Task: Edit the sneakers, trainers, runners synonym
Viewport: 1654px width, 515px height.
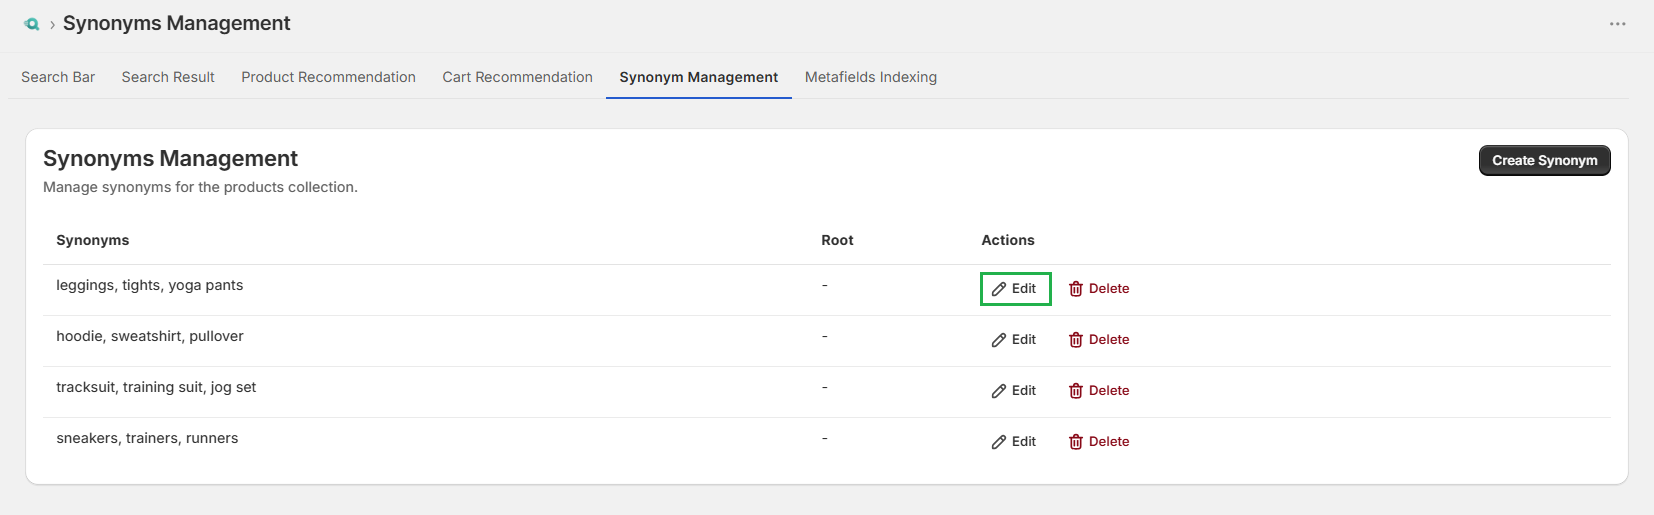Action: tap(1015, 442)
